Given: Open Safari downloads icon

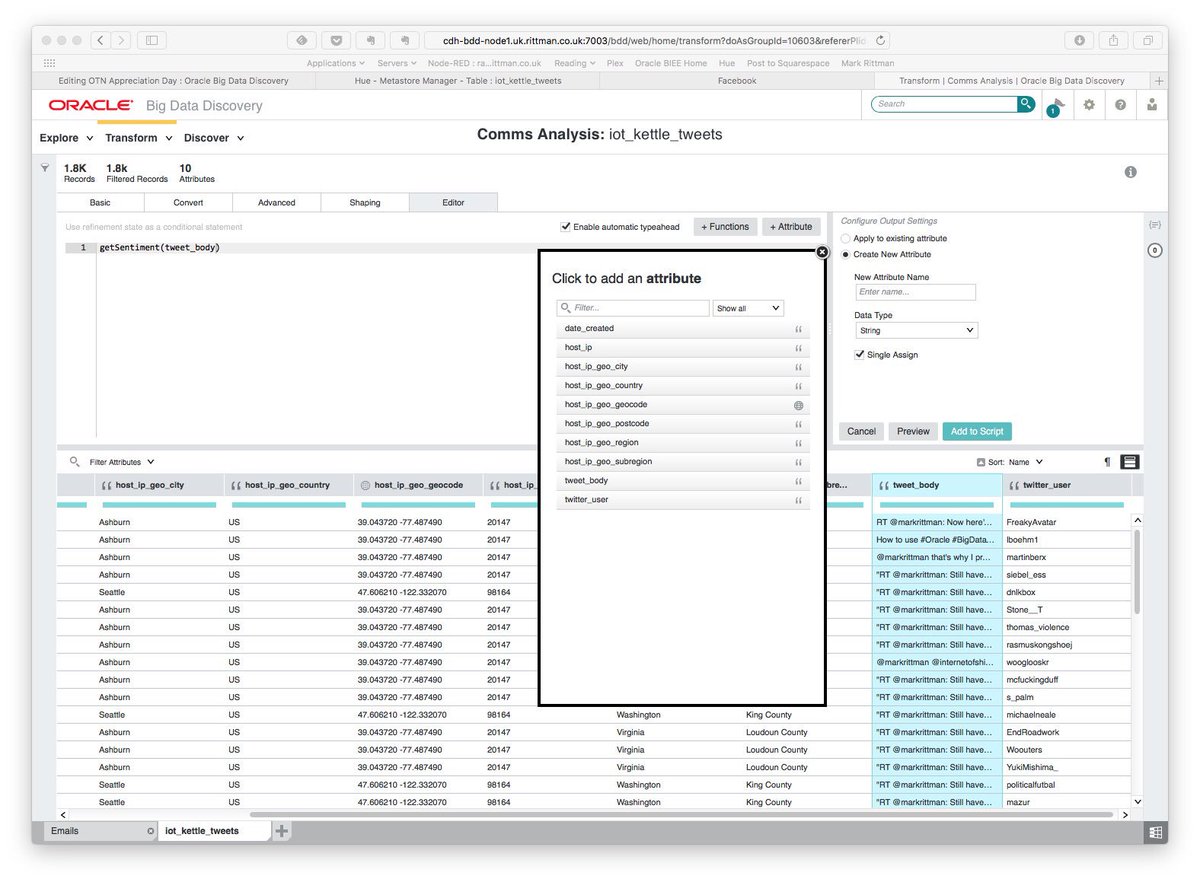Looking at the screenshot, I should click(1080, 41).
